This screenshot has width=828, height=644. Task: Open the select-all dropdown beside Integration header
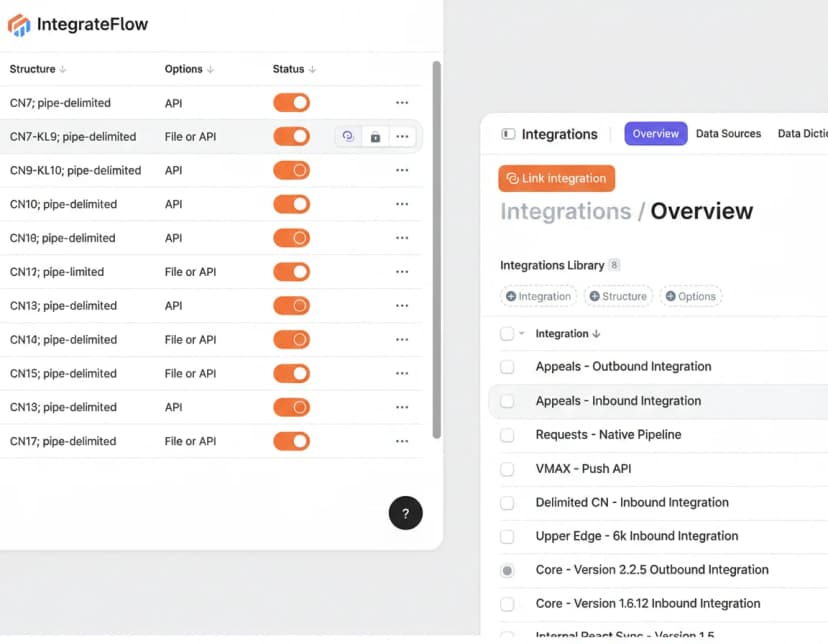pos(520,332)
